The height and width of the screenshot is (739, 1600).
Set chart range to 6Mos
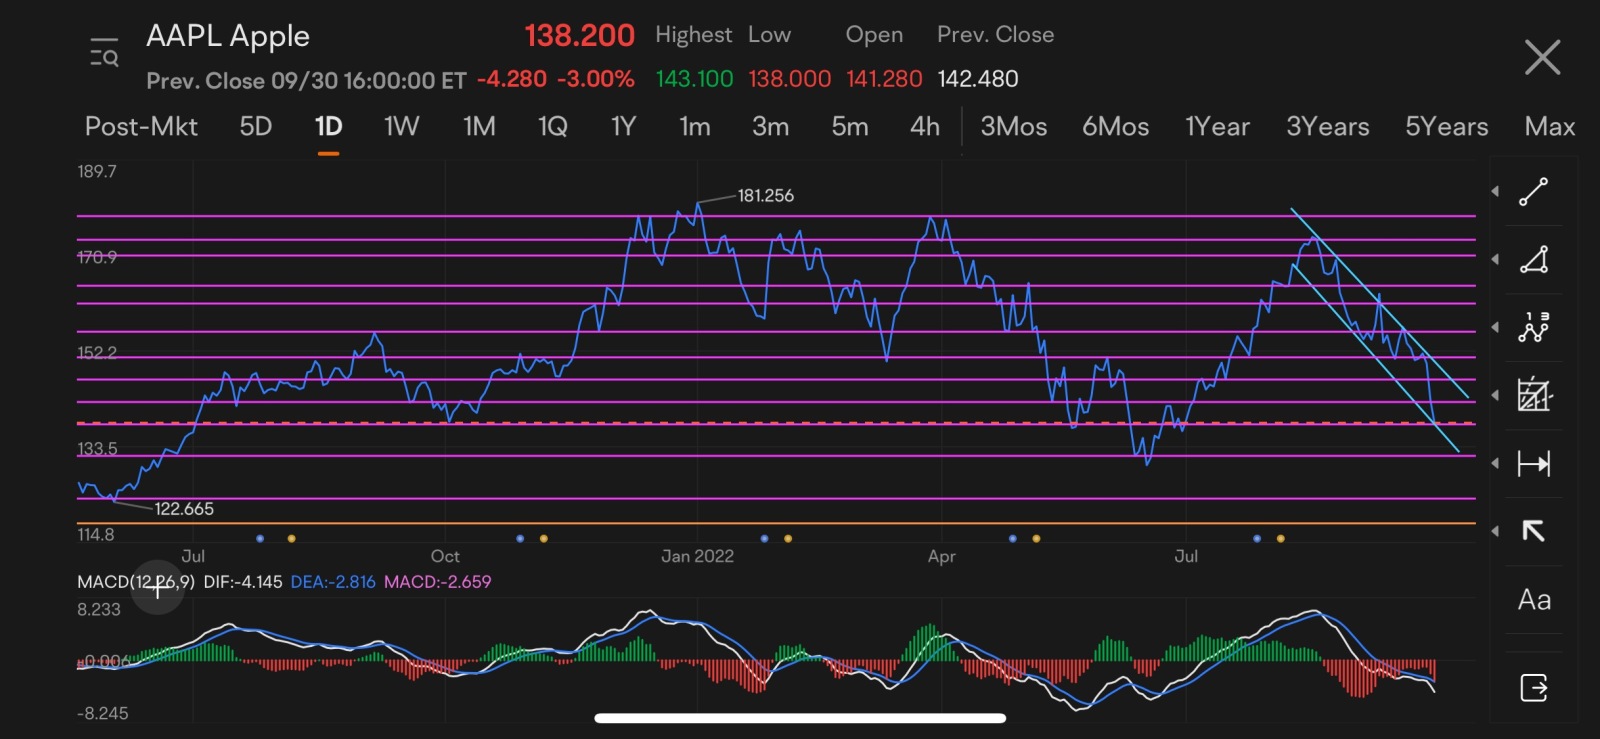(x=1115, y=127)
